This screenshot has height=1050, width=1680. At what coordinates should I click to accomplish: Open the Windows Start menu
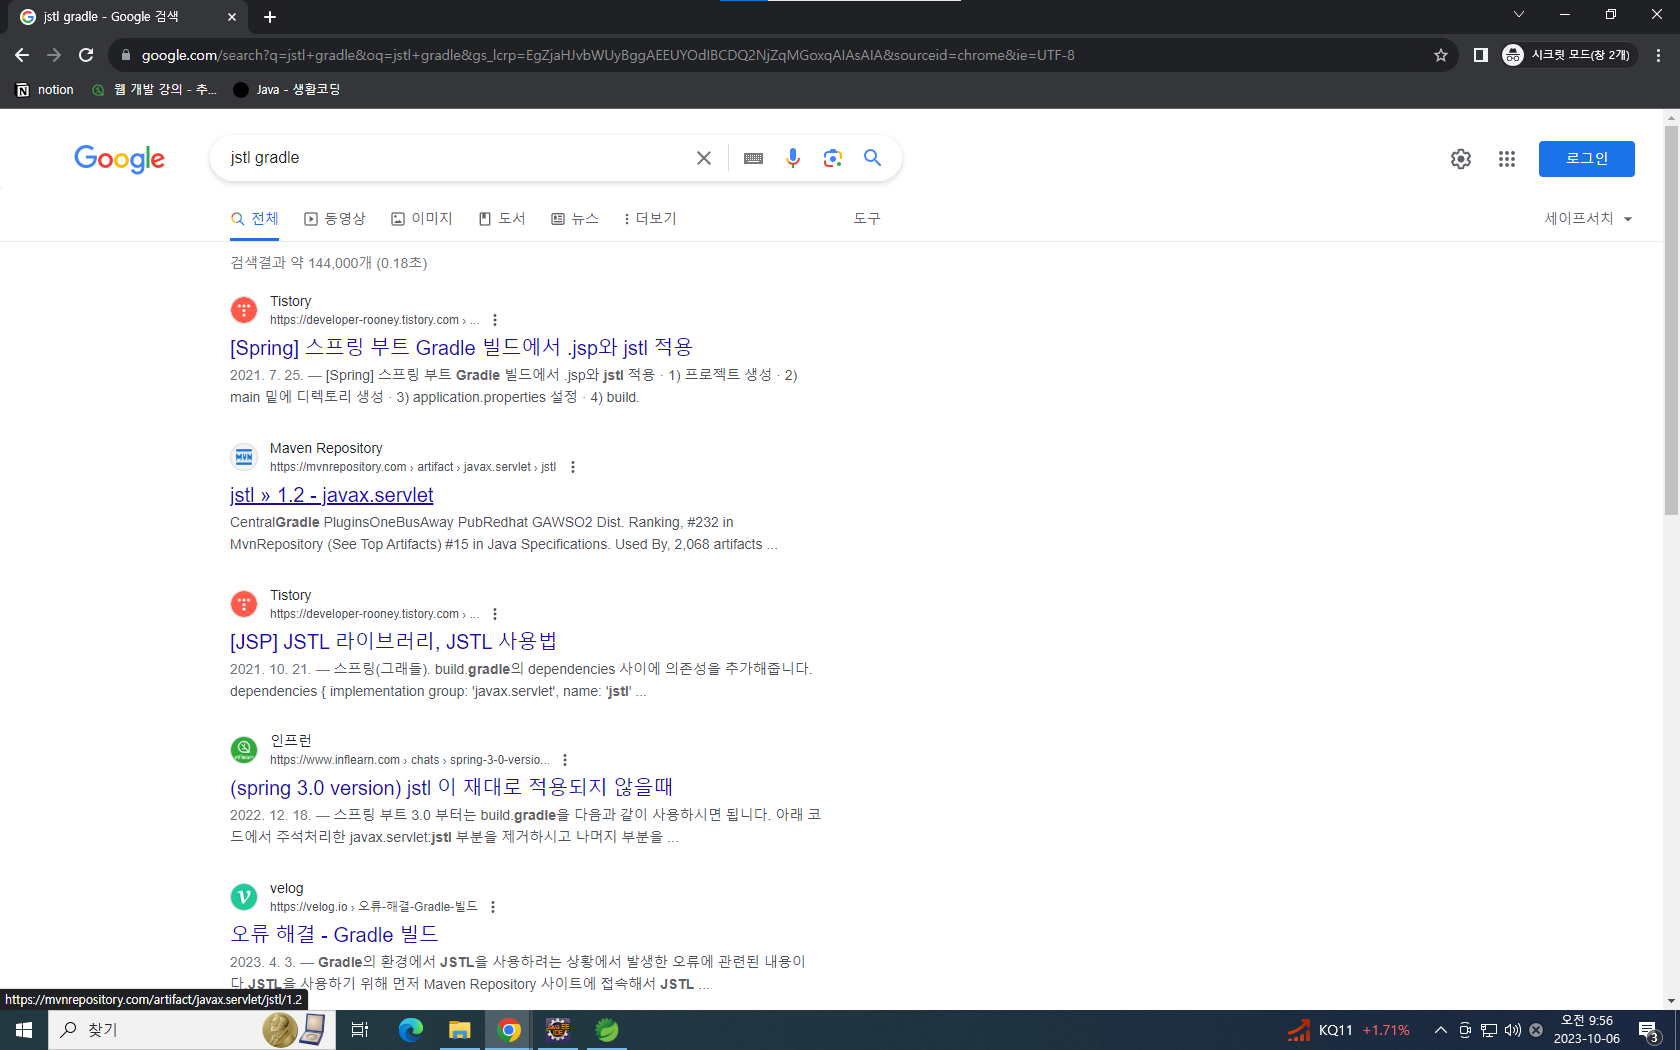(24, 1030)
